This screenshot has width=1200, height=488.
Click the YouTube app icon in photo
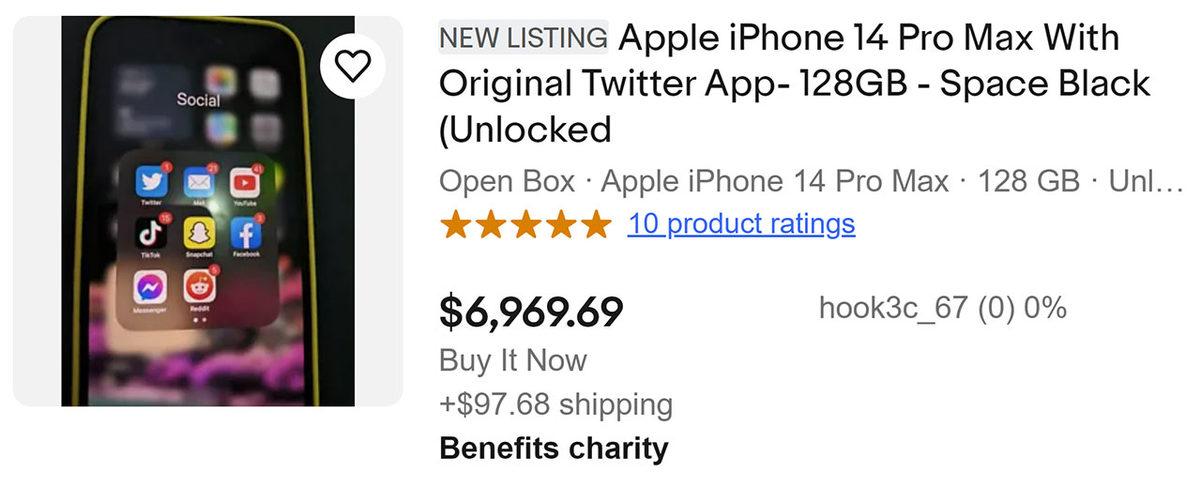[244, 183]
